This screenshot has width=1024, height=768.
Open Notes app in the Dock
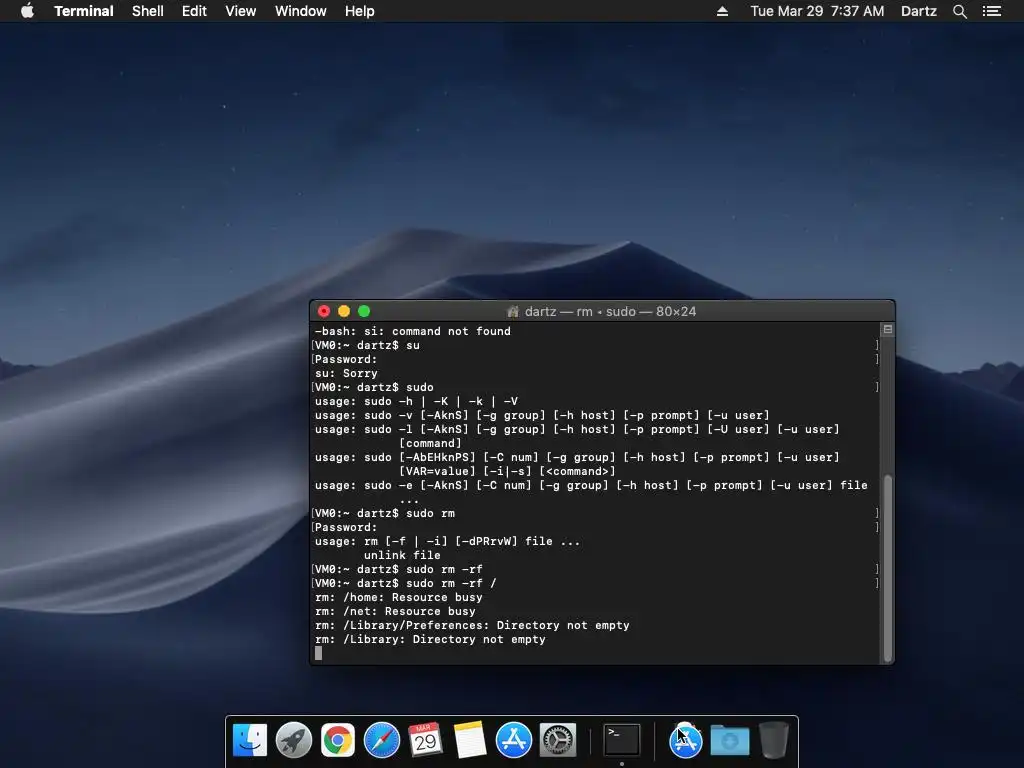[x=470, y=740]
